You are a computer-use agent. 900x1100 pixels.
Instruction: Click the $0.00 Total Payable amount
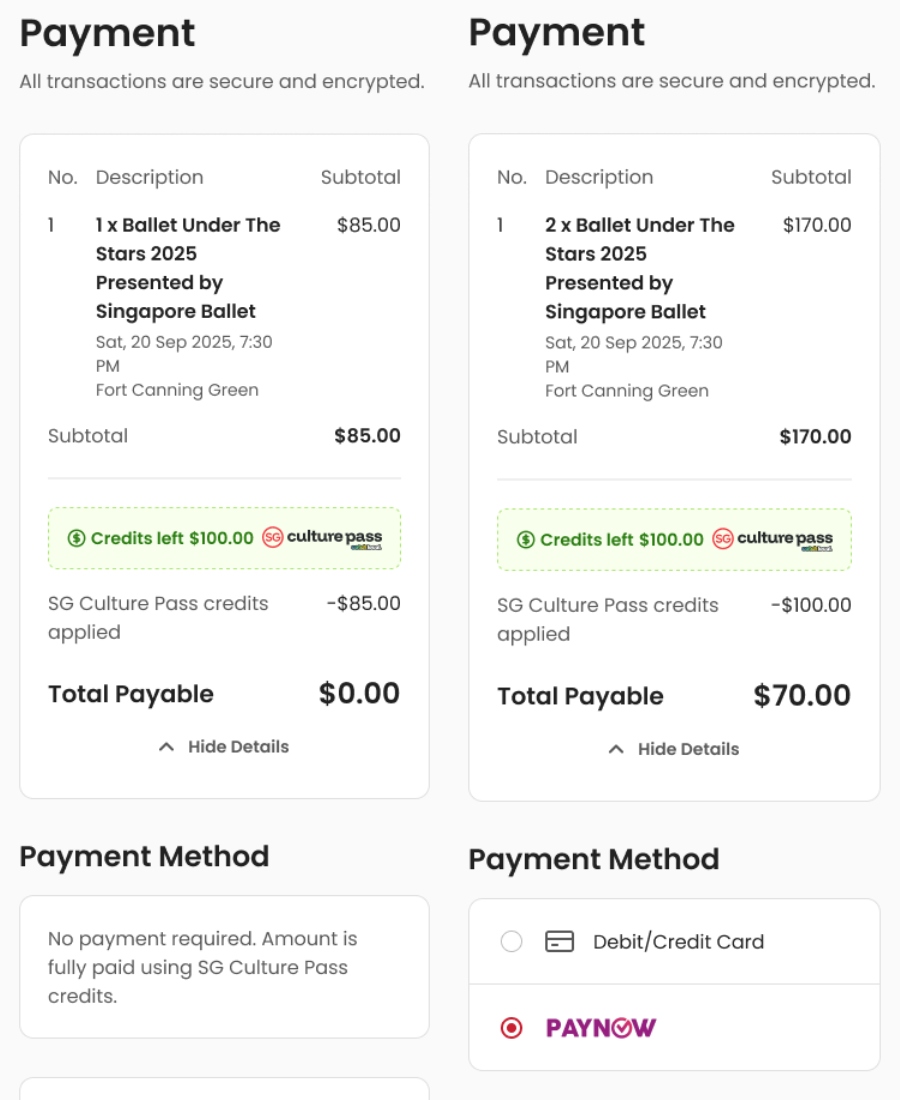pos(359,693)
